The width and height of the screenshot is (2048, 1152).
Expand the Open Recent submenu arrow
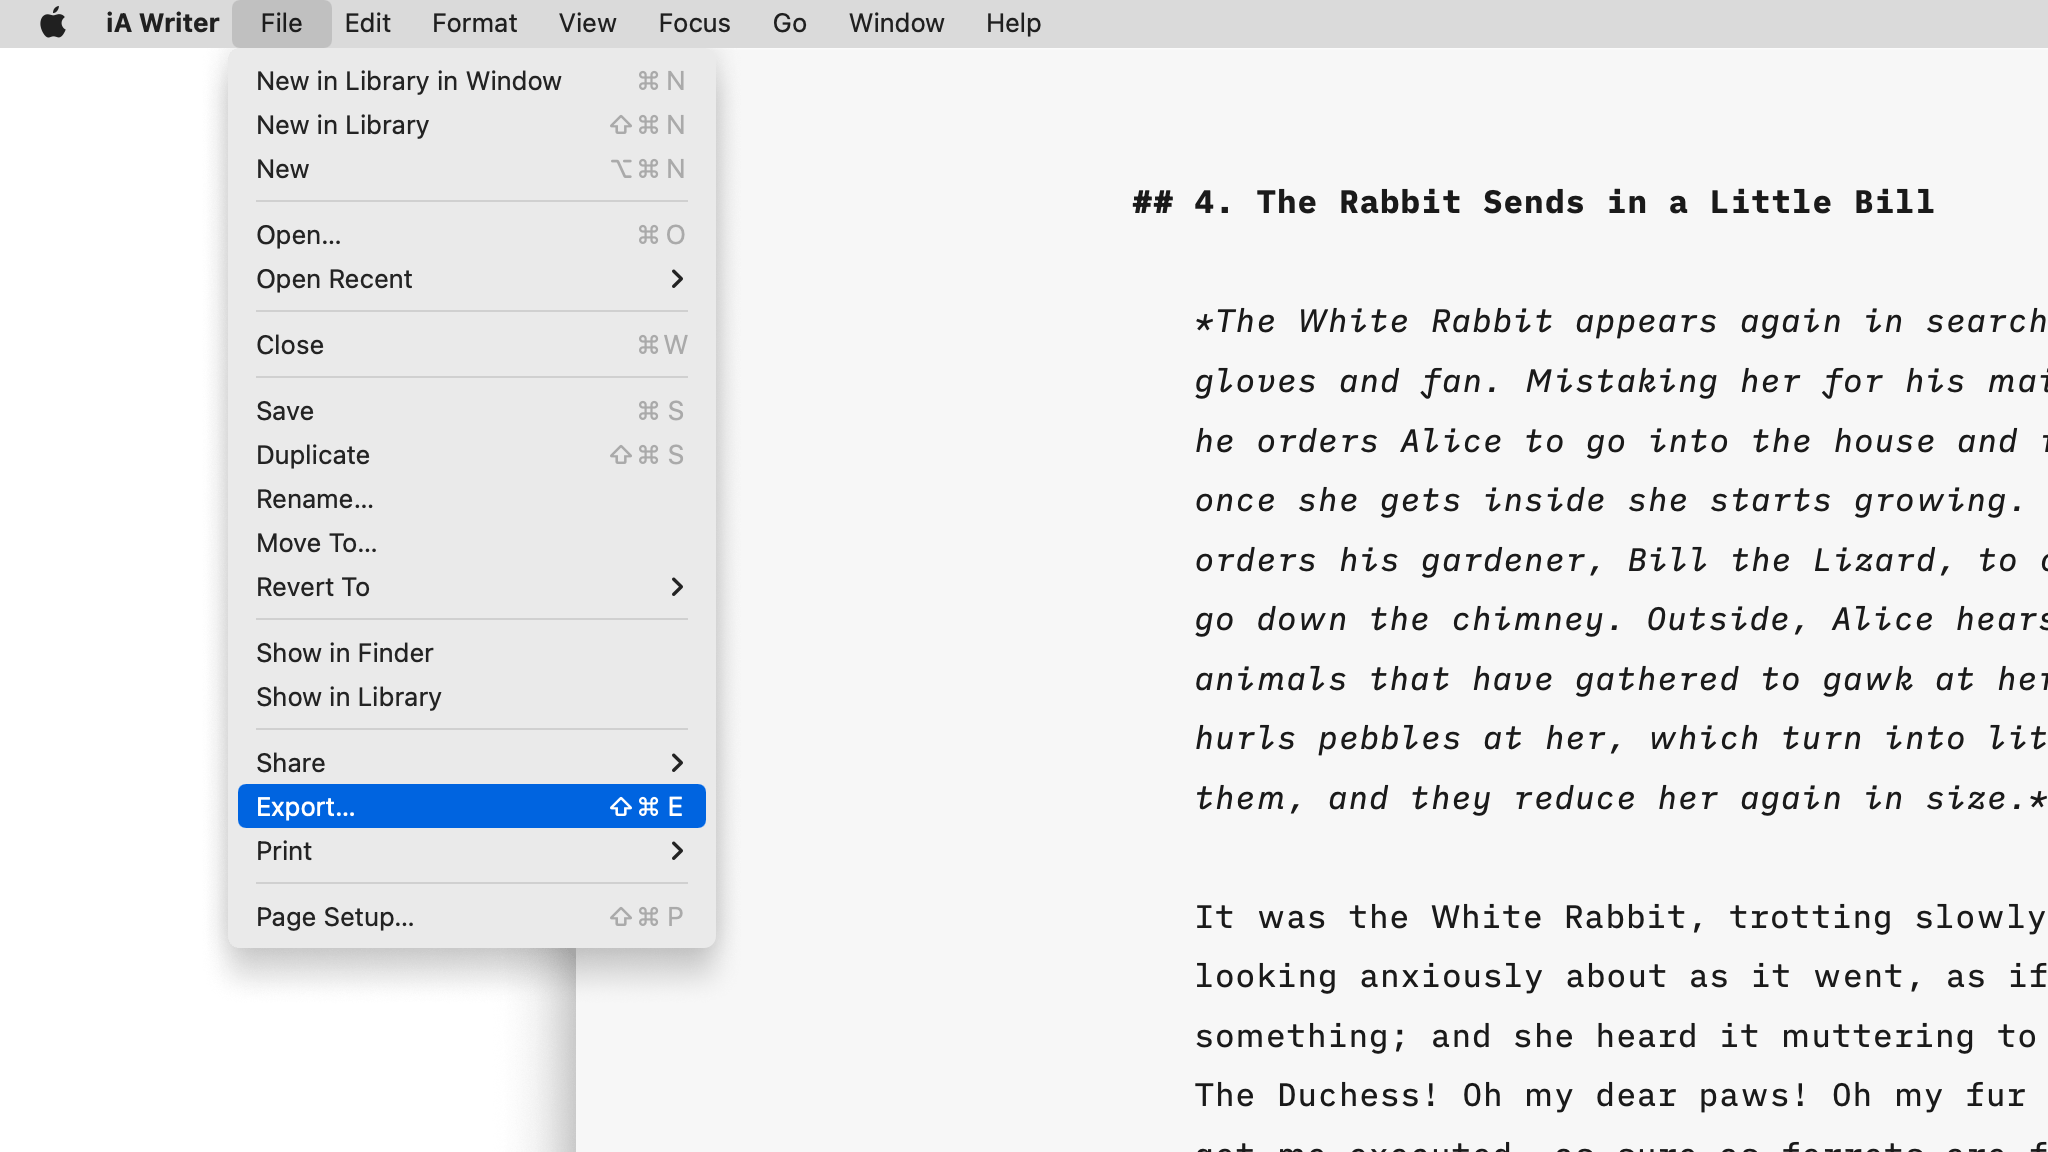677,279
